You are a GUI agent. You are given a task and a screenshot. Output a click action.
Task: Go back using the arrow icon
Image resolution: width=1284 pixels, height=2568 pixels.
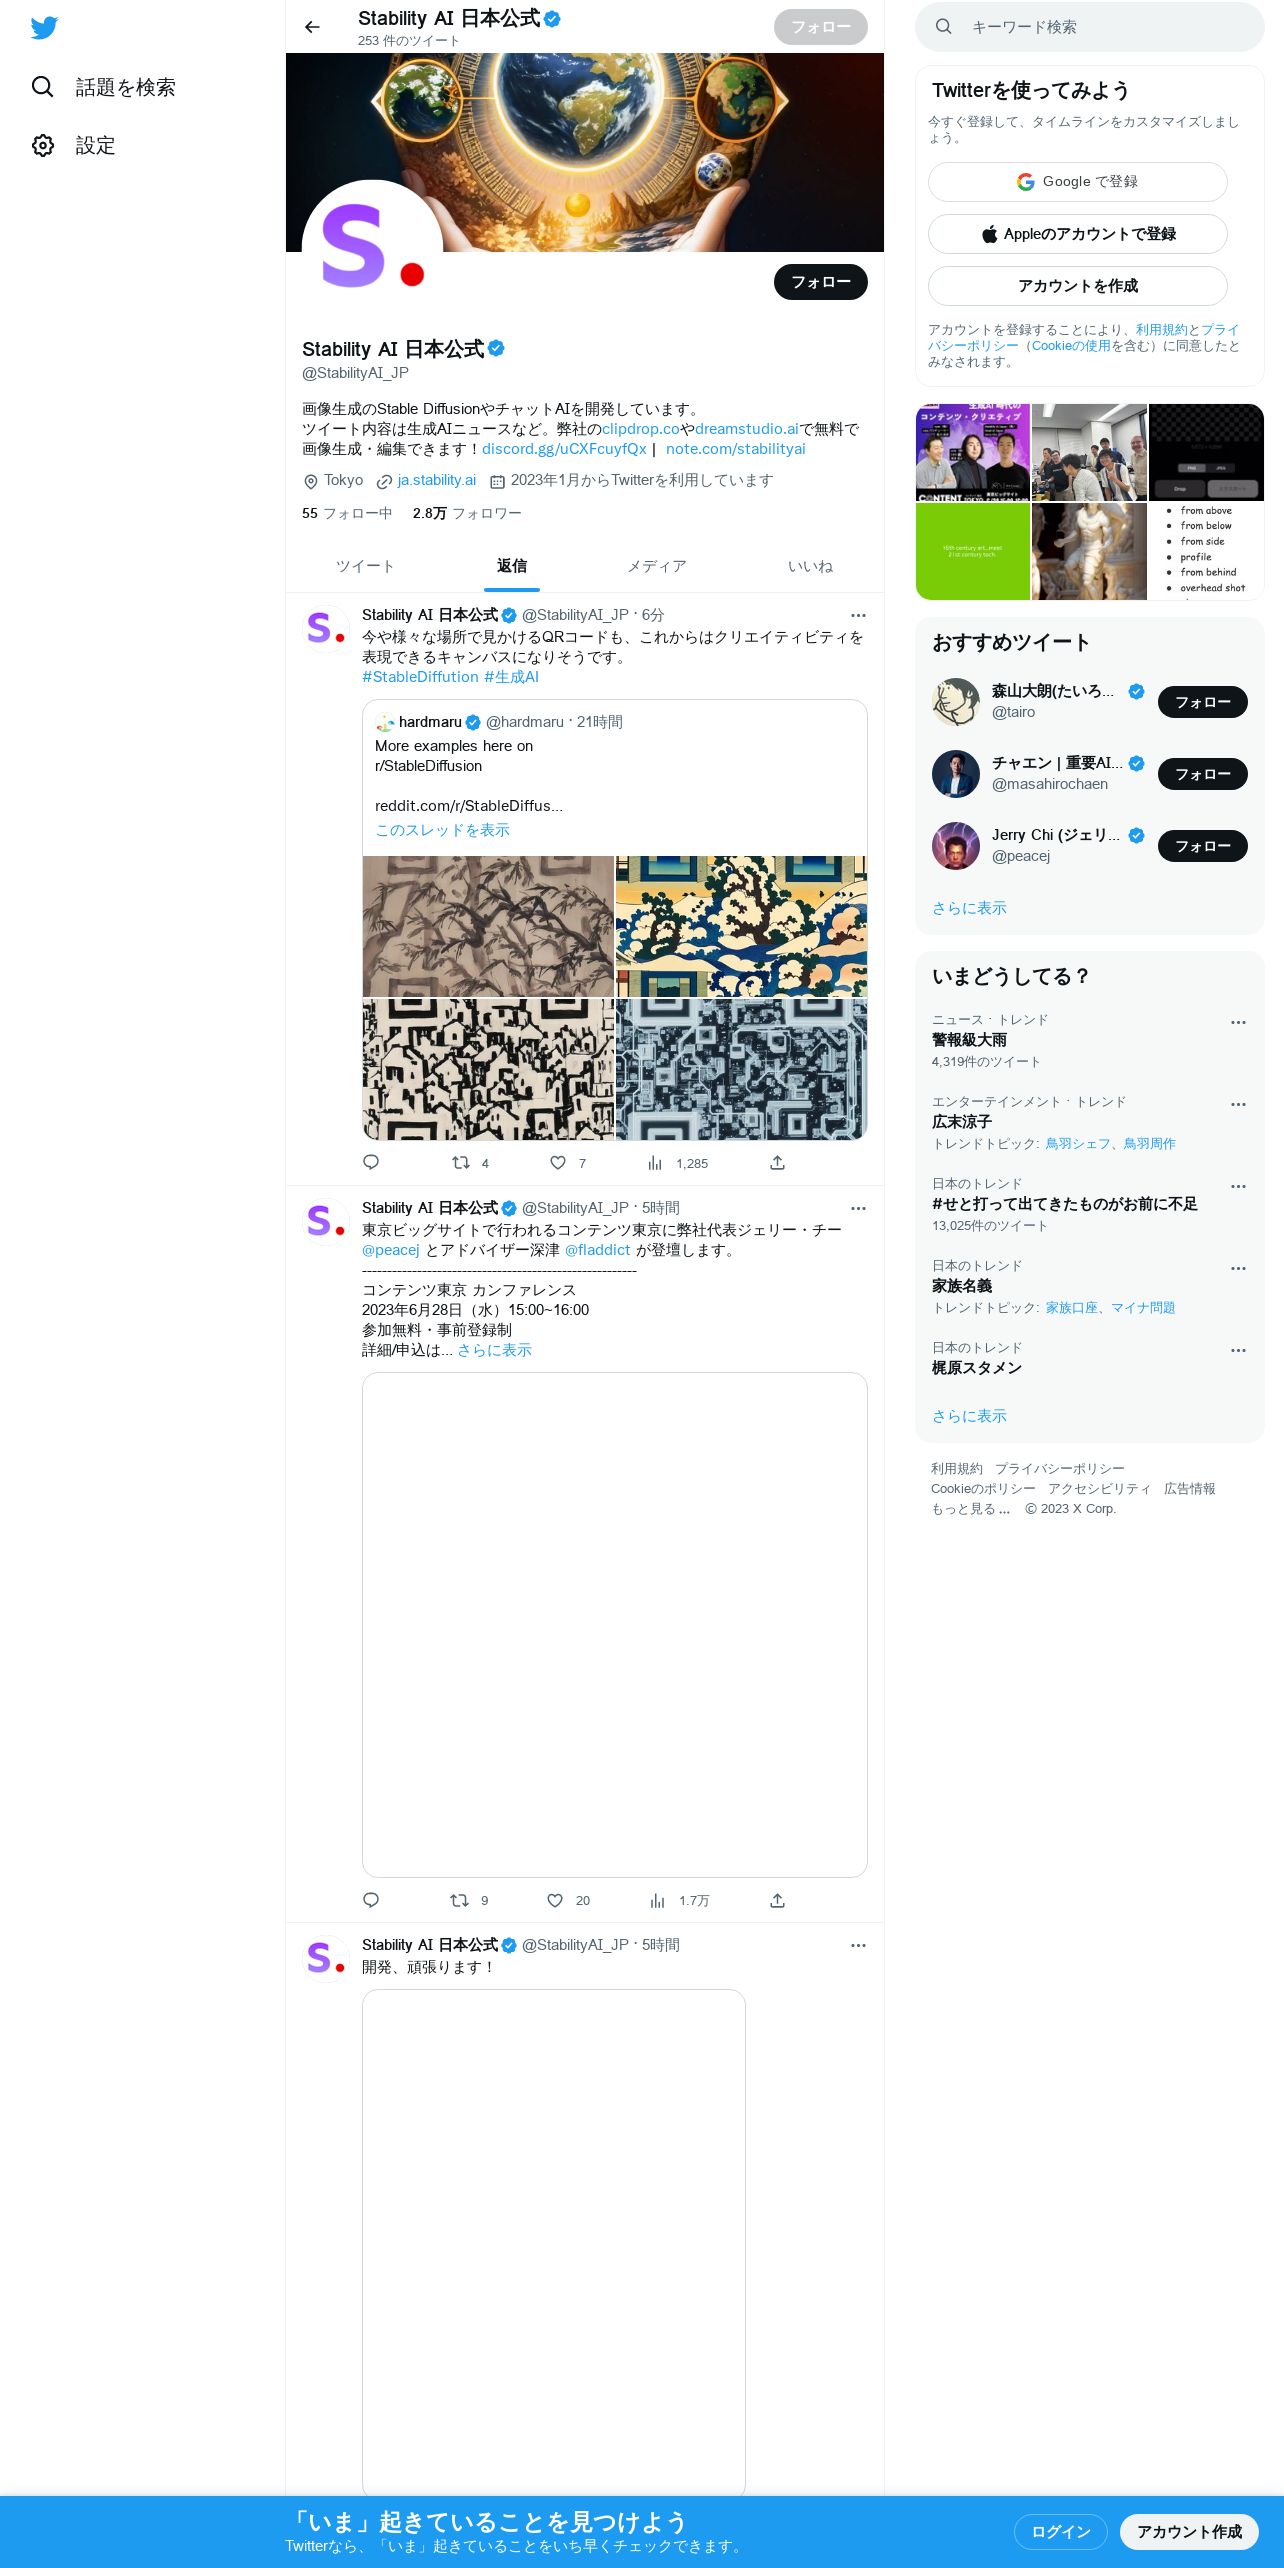312,27
